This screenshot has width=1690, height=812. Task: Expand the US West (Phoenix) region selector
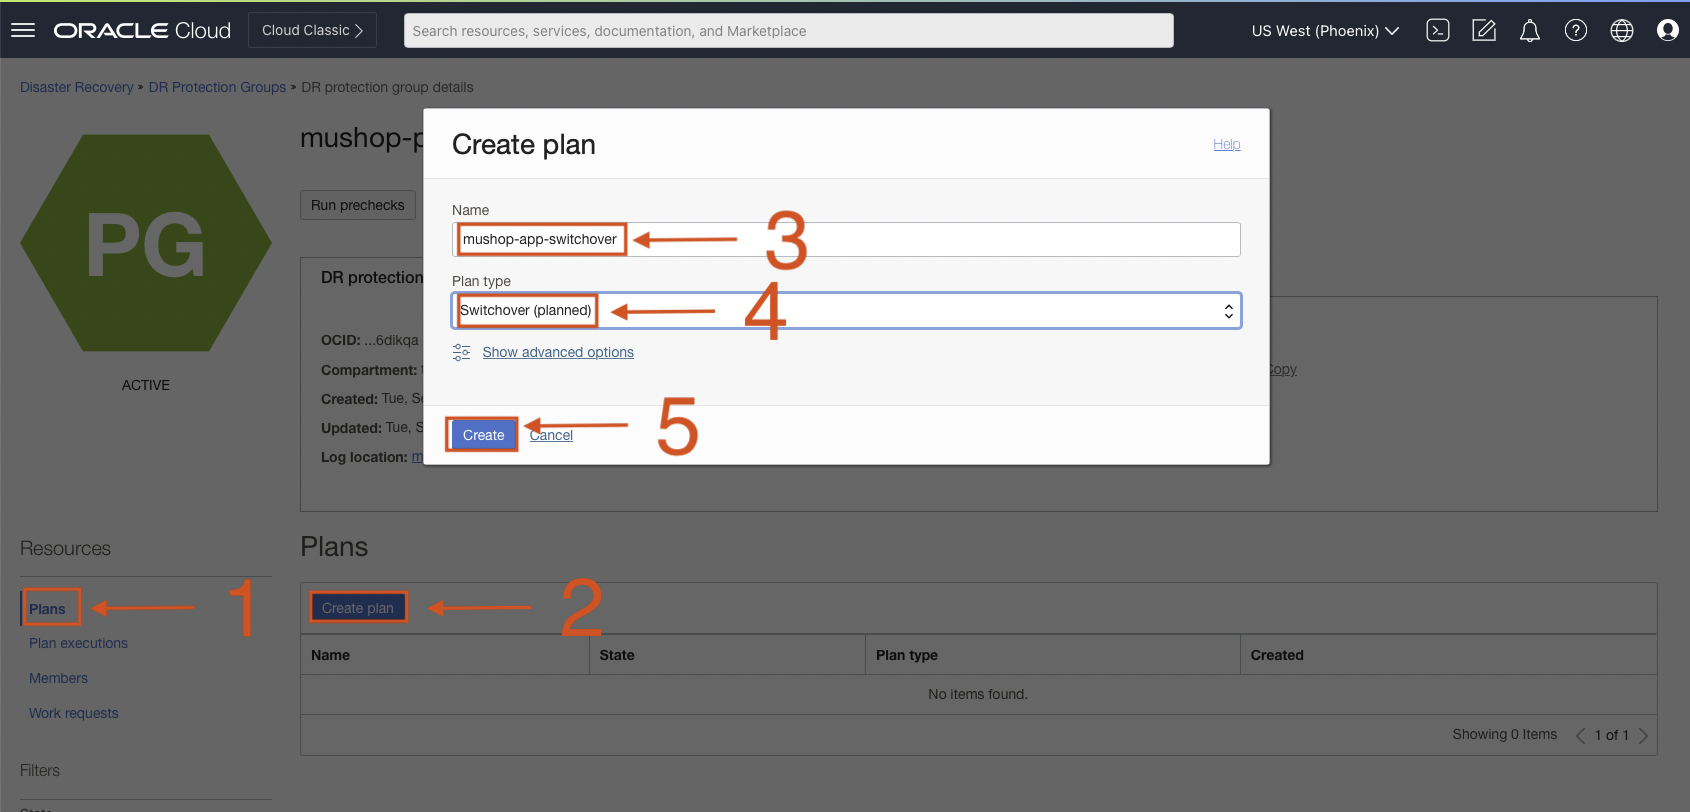[x=1325, y=31]
